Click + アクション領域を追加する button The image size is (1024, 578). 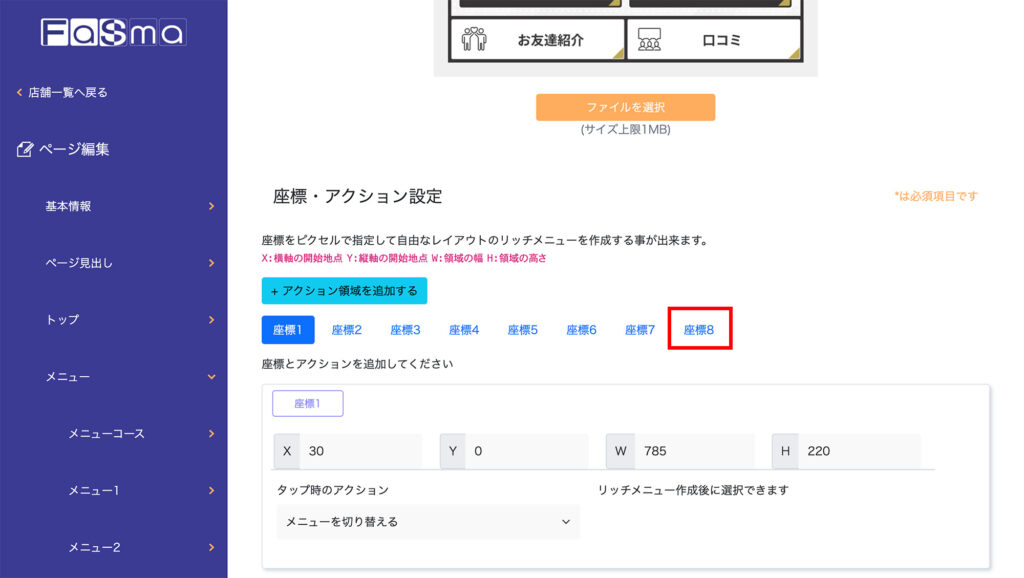tap(344, 291)
